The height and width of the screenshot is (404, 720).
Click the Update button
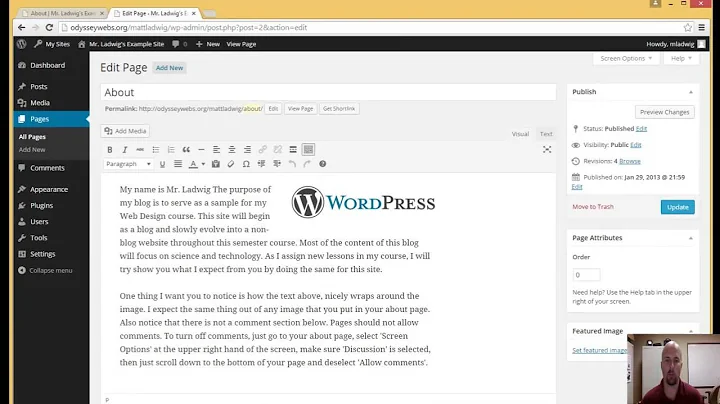[677, 207]
